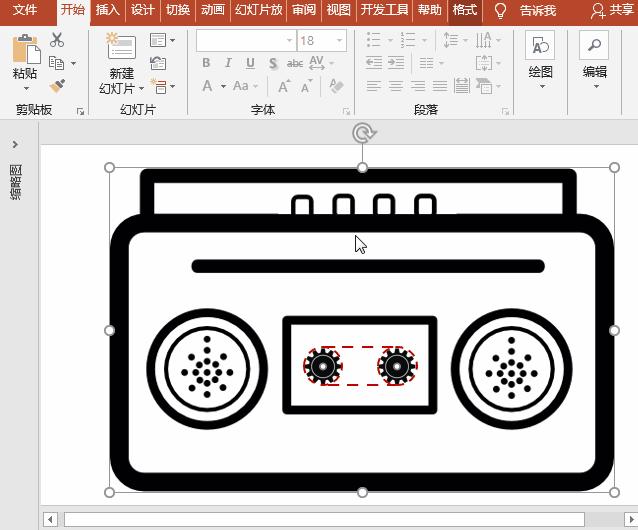The height and width of the screenshot is (530, 638).
Task: Click the Tell Me lightbulb icon
Action: tap(501, 11)
